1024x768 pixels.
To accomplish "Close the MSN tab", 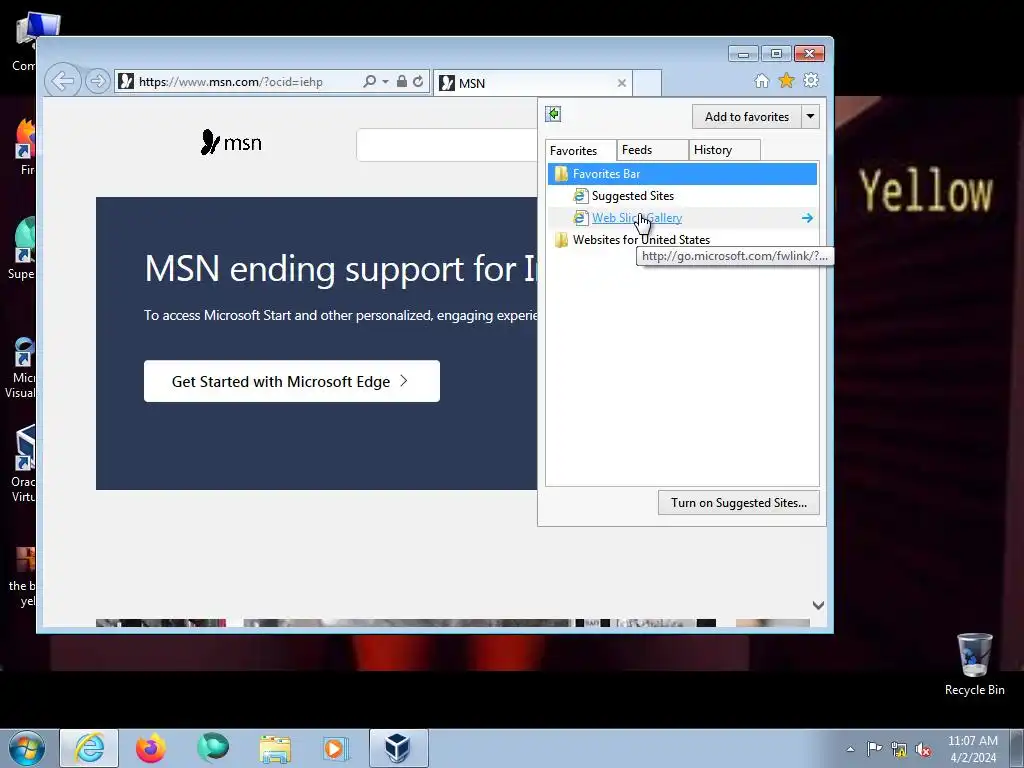I will (x=622, y=83).
